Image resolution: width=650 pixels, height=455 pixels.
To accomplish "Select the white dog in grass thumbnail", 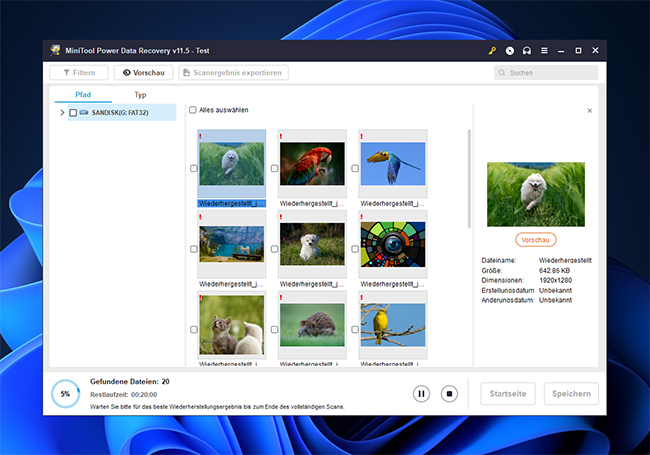I will [x=232, y=164].
